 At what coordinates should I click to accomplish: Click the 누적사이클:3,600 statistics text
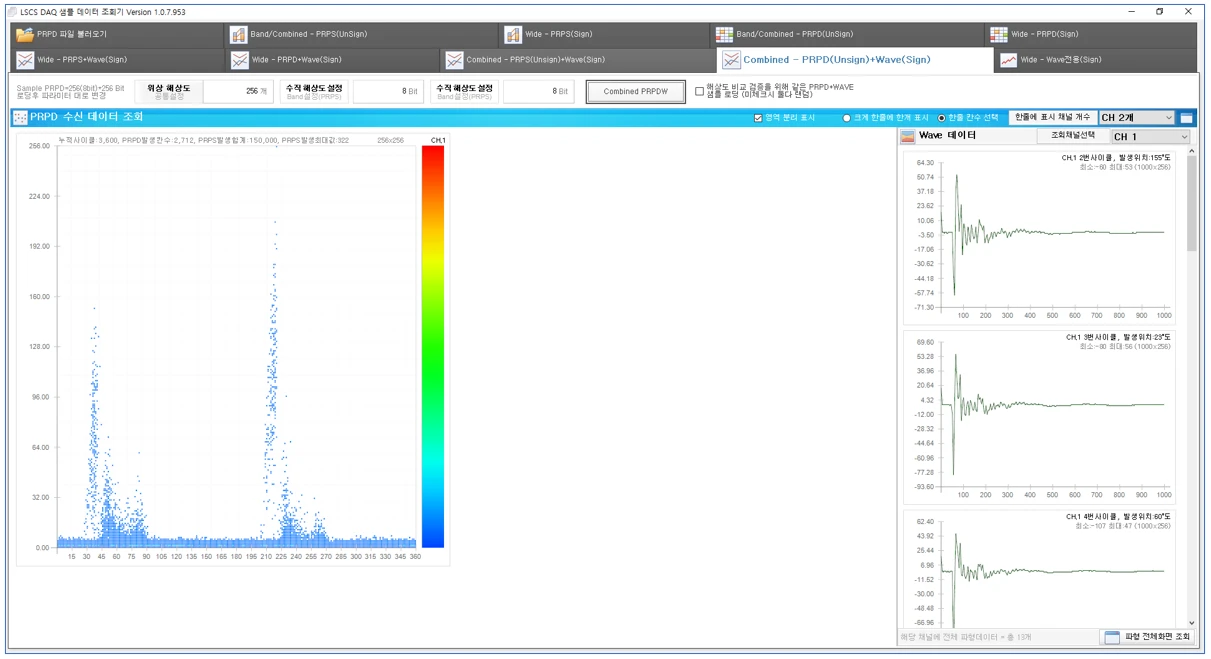point(204,140)
